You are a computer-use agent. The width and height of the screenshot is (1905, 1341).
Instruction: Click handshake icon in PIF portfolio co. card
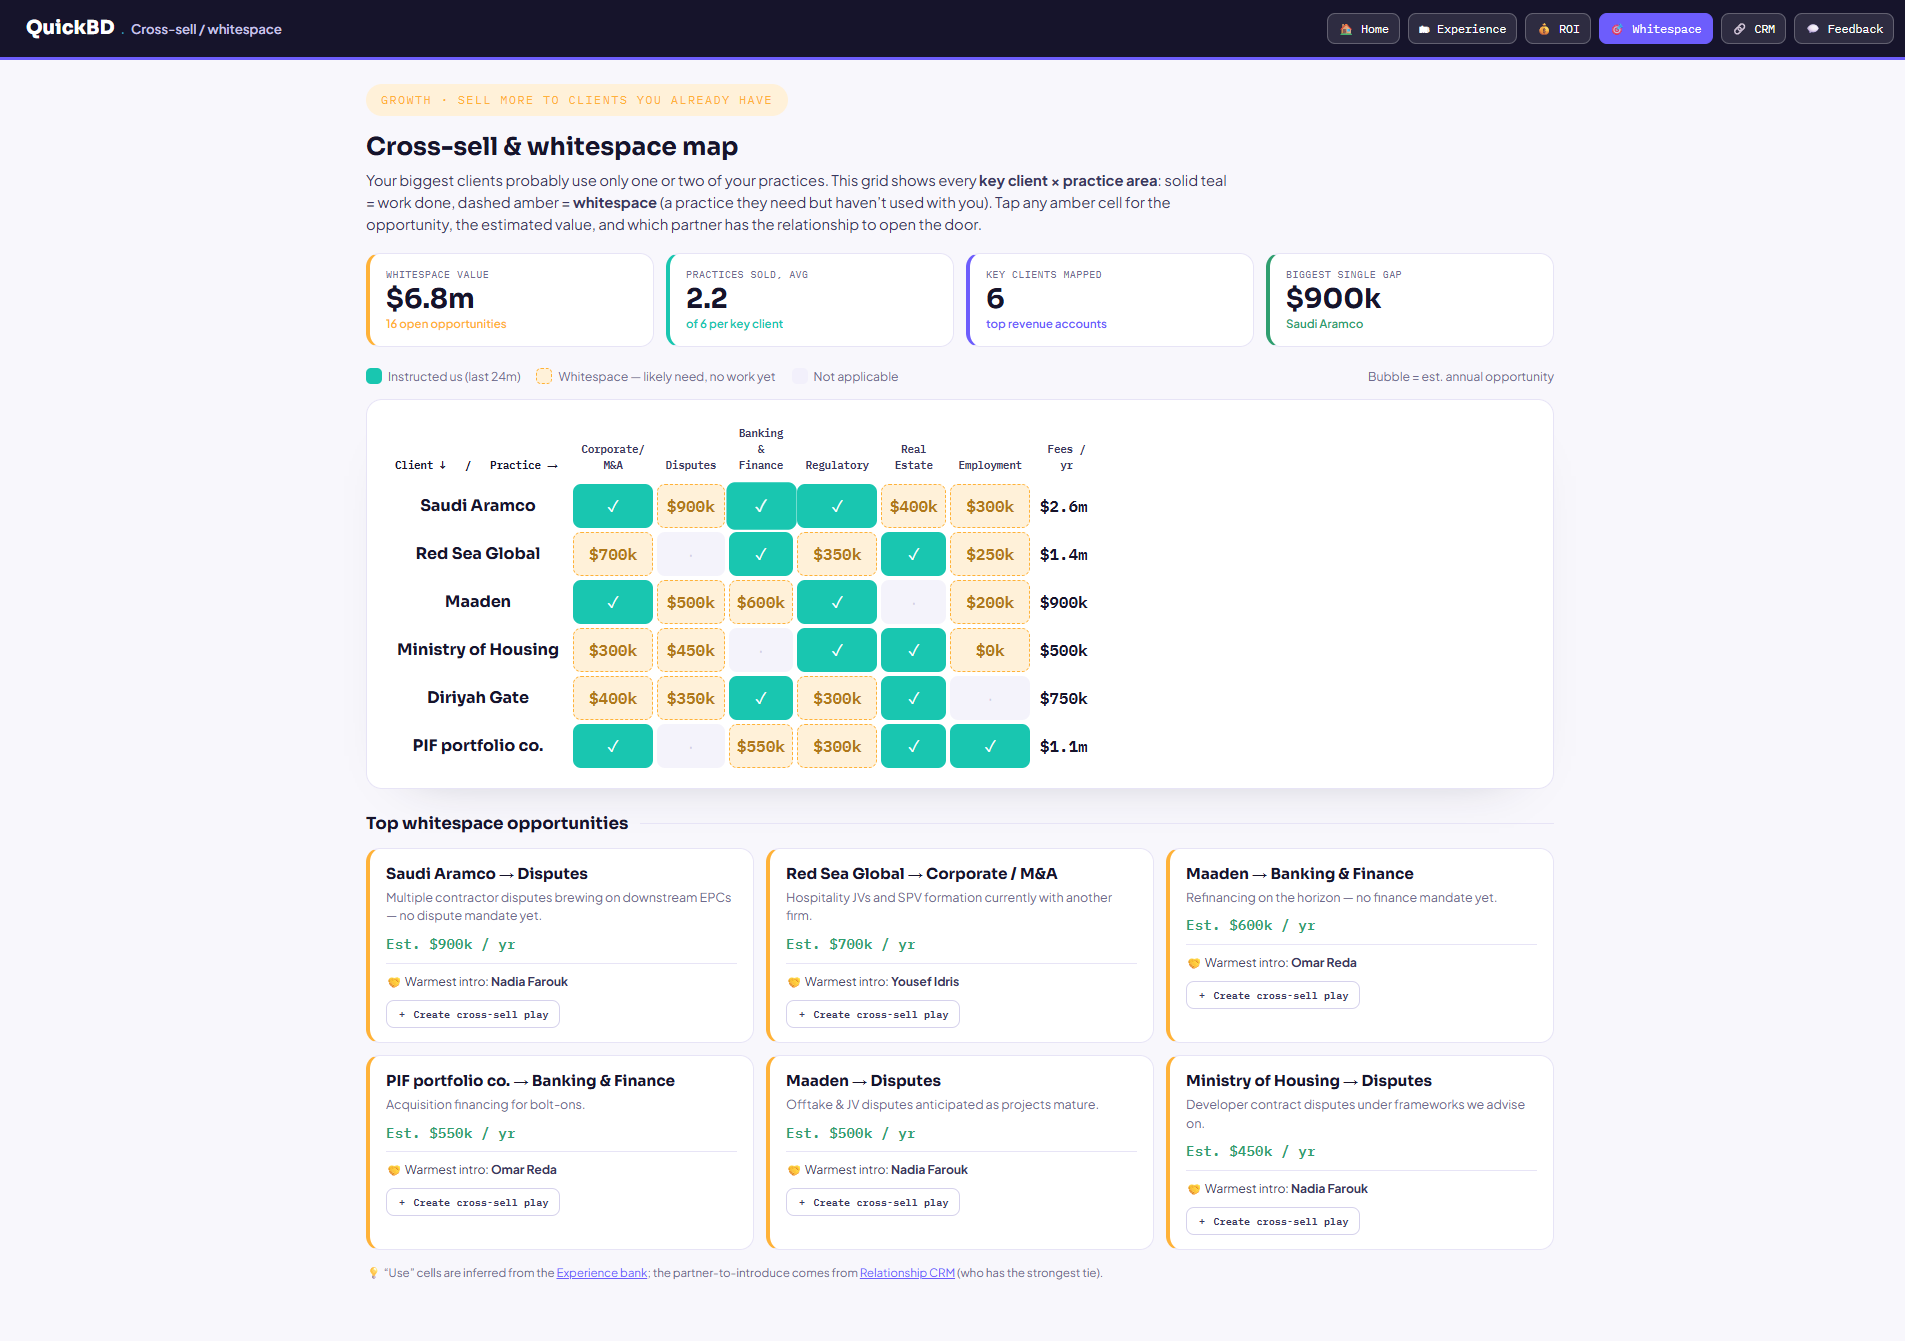pos(393,1171)
